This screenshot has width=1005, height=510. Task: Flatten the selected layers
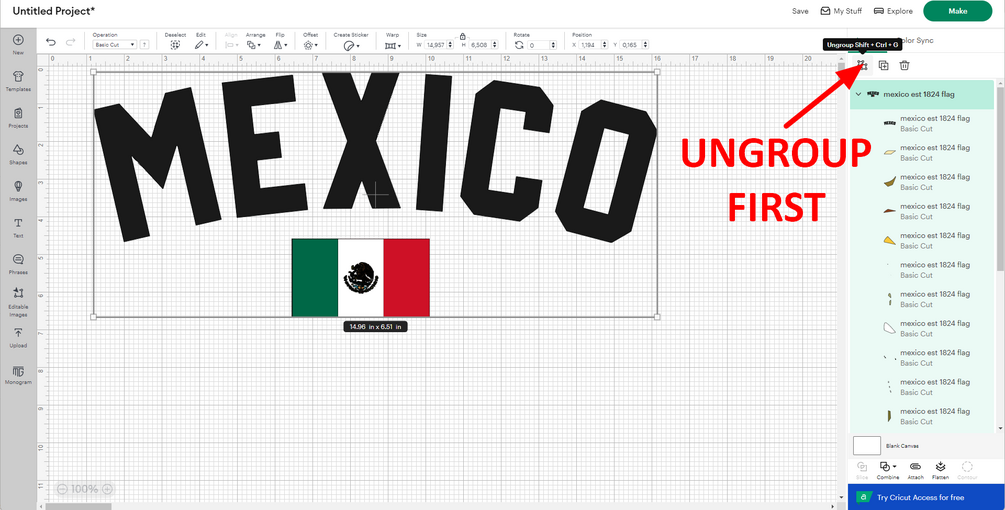(940, 470)
